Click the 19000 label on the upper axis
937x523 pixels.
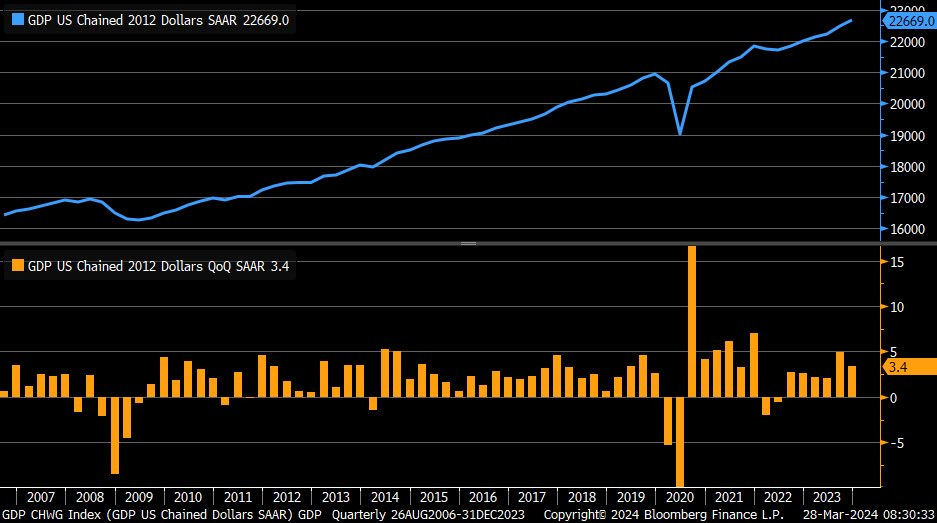coord(903,135)
